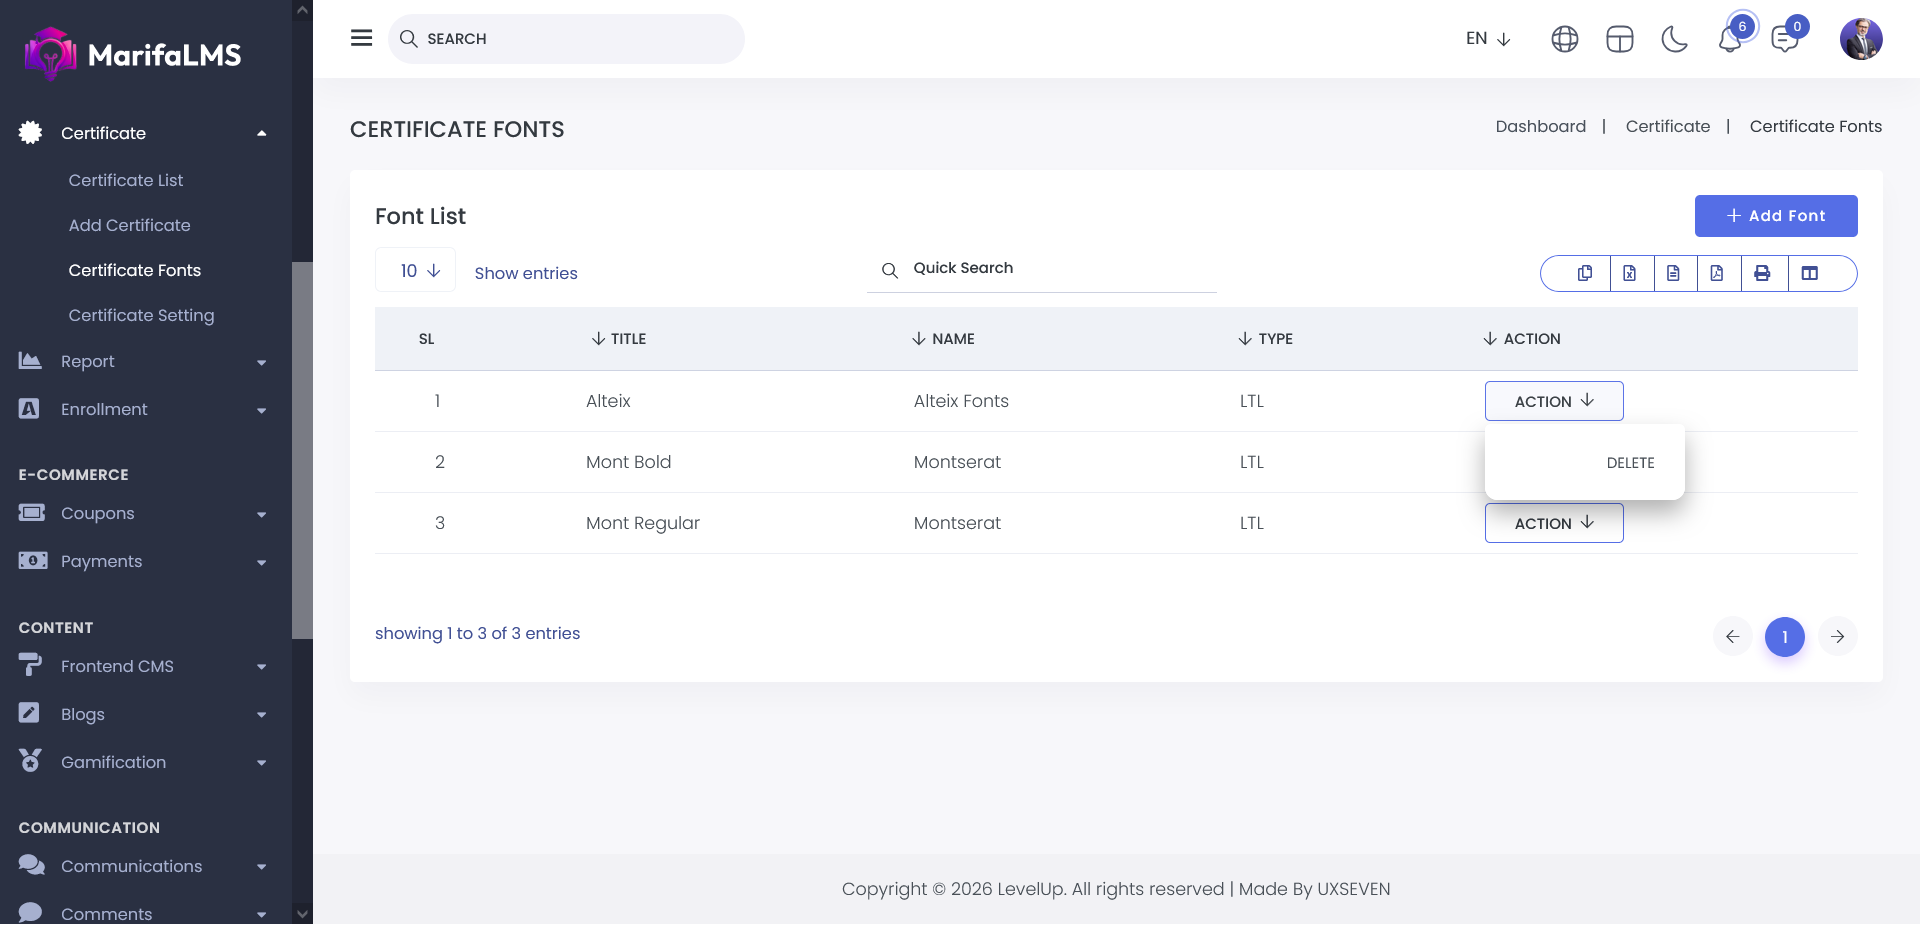The image size is (1920, 925).
Task: Export font list as PDF
Action: 1717,273
